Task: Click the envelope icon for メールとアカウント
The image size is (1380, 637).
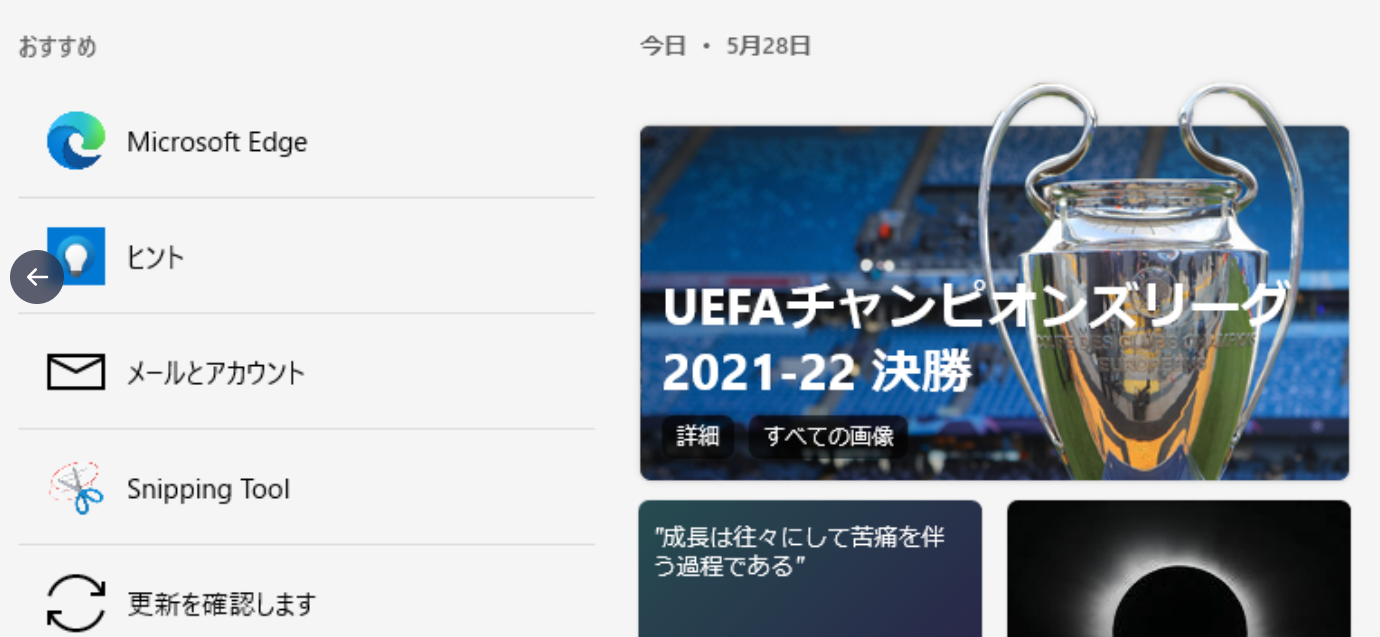Action: [76, 372]
